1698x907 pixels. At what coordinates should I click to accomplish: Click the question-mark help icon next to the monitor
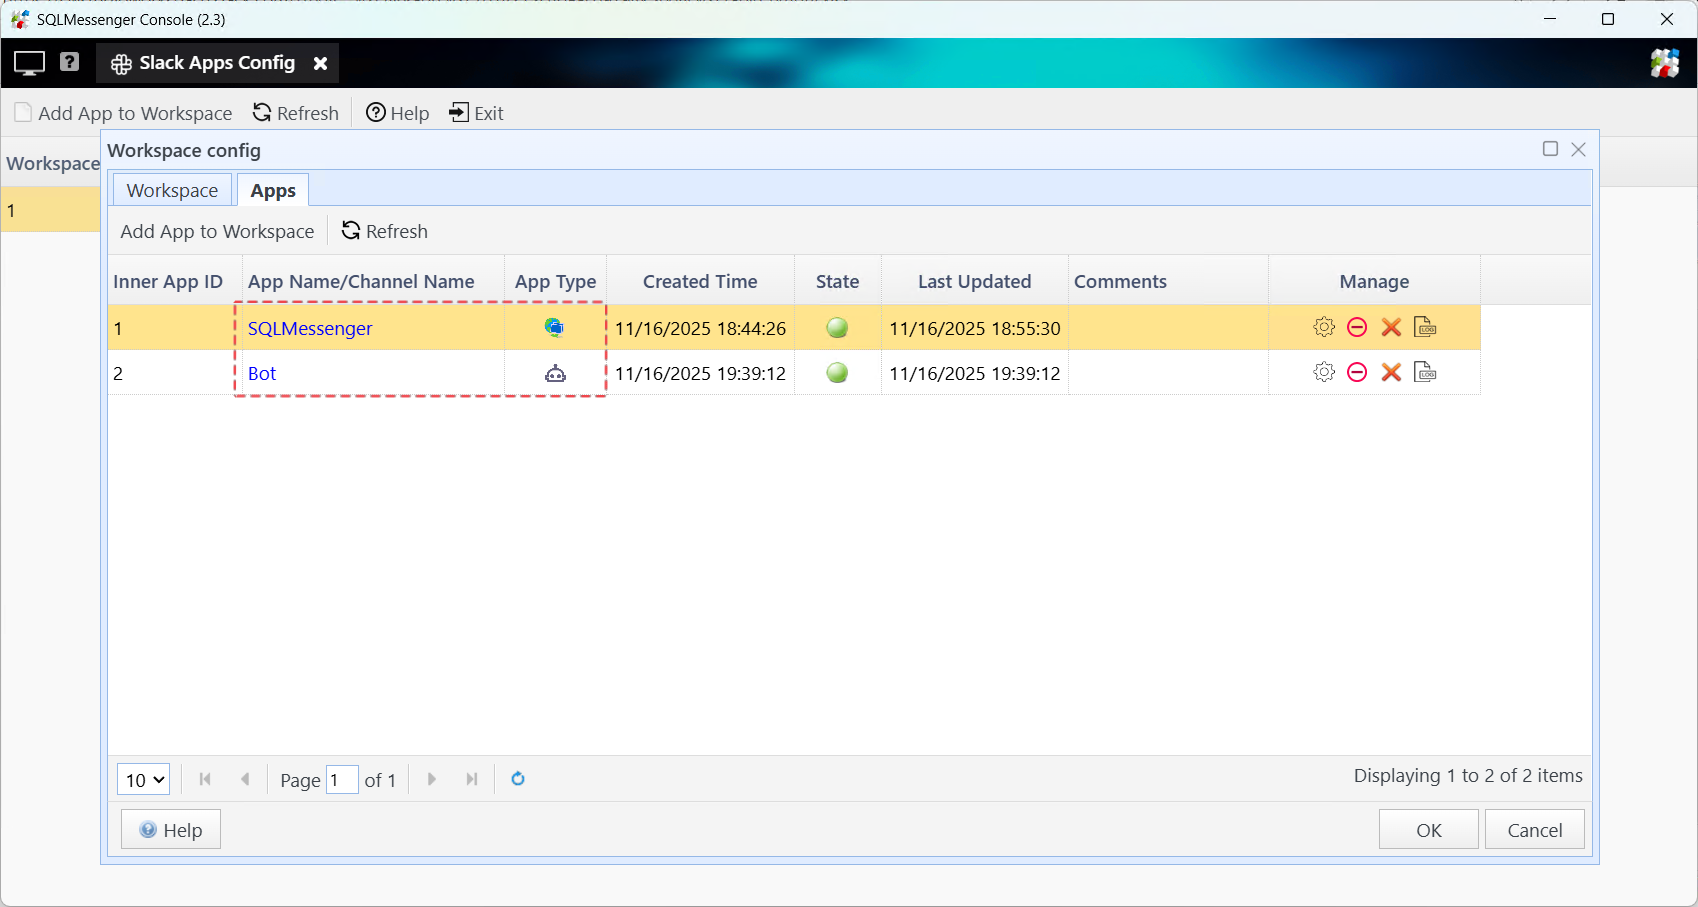coord(69,62)
